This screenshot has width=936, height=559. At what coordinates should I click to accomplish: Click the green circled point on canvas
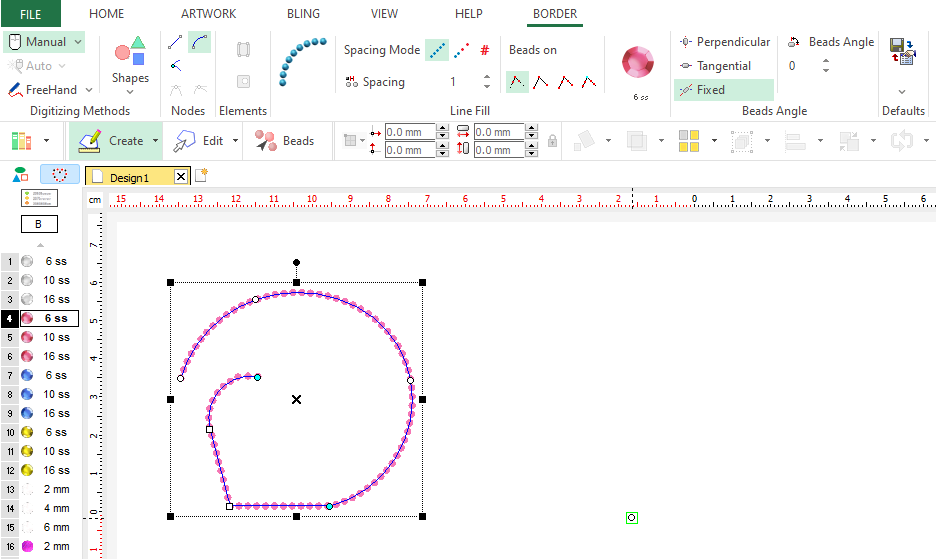point(632,518)
